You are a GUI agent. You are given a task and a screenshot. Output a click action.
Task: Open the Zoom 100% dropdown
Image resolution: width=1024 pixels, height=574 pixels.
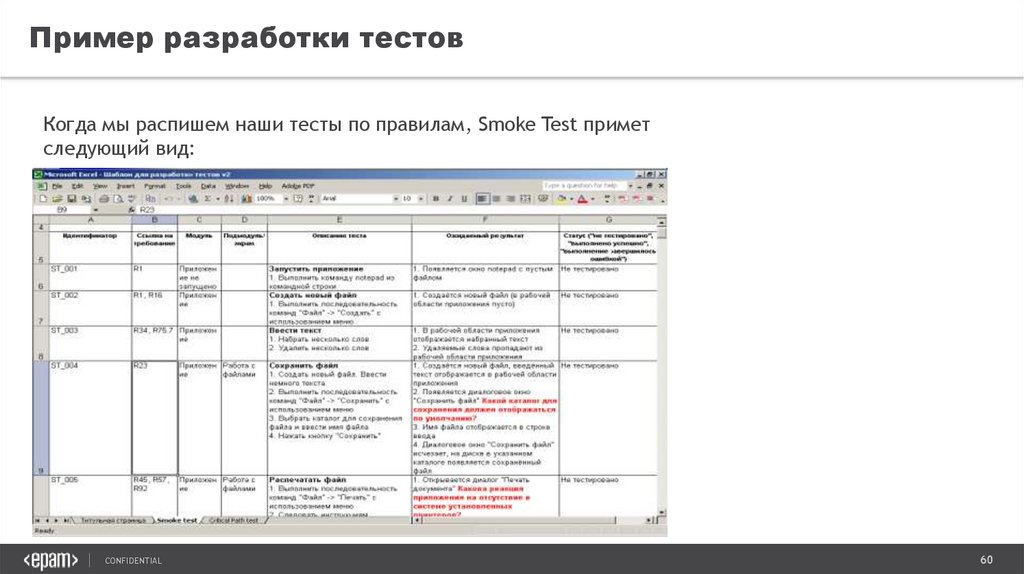(285, 199)
